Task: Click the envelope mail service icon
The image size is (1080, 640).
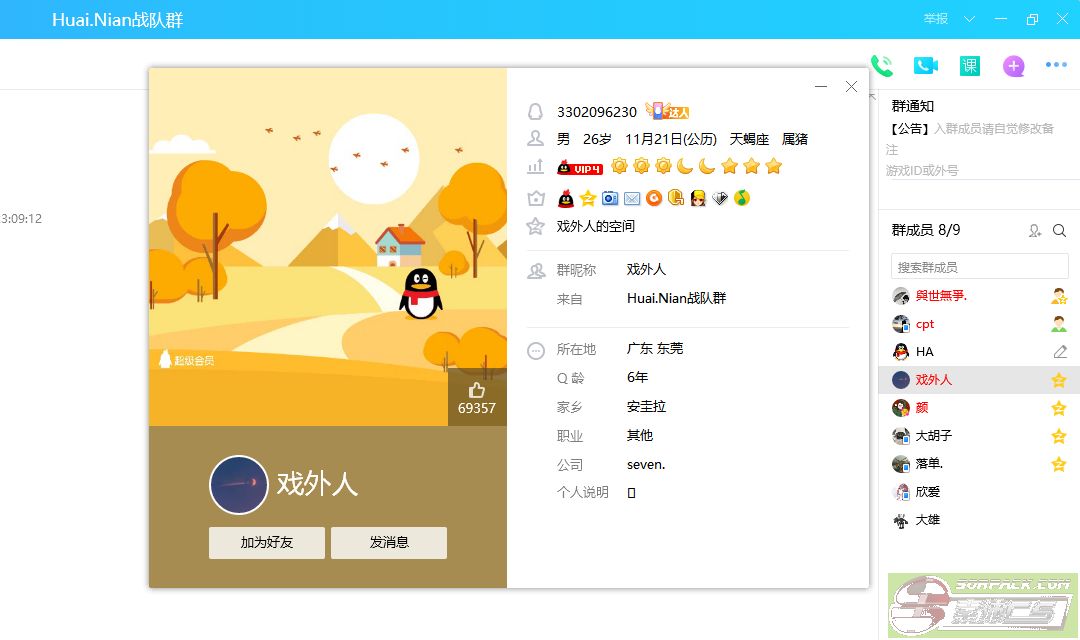Action: (x=632, y=199)
